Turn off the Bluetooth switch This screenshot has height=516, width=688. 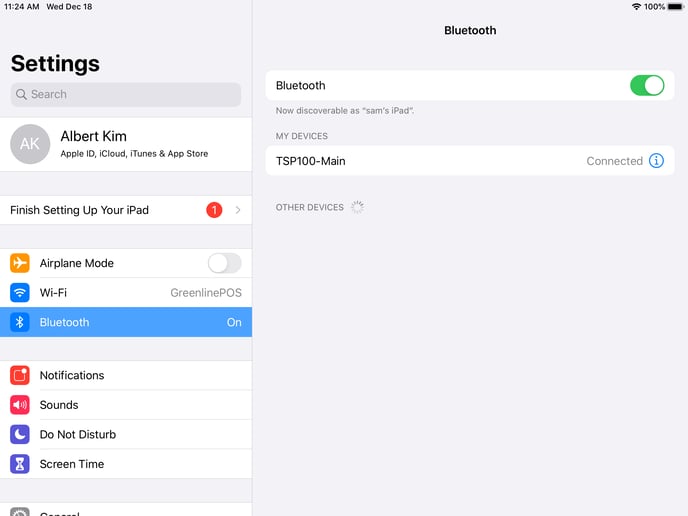647,86
